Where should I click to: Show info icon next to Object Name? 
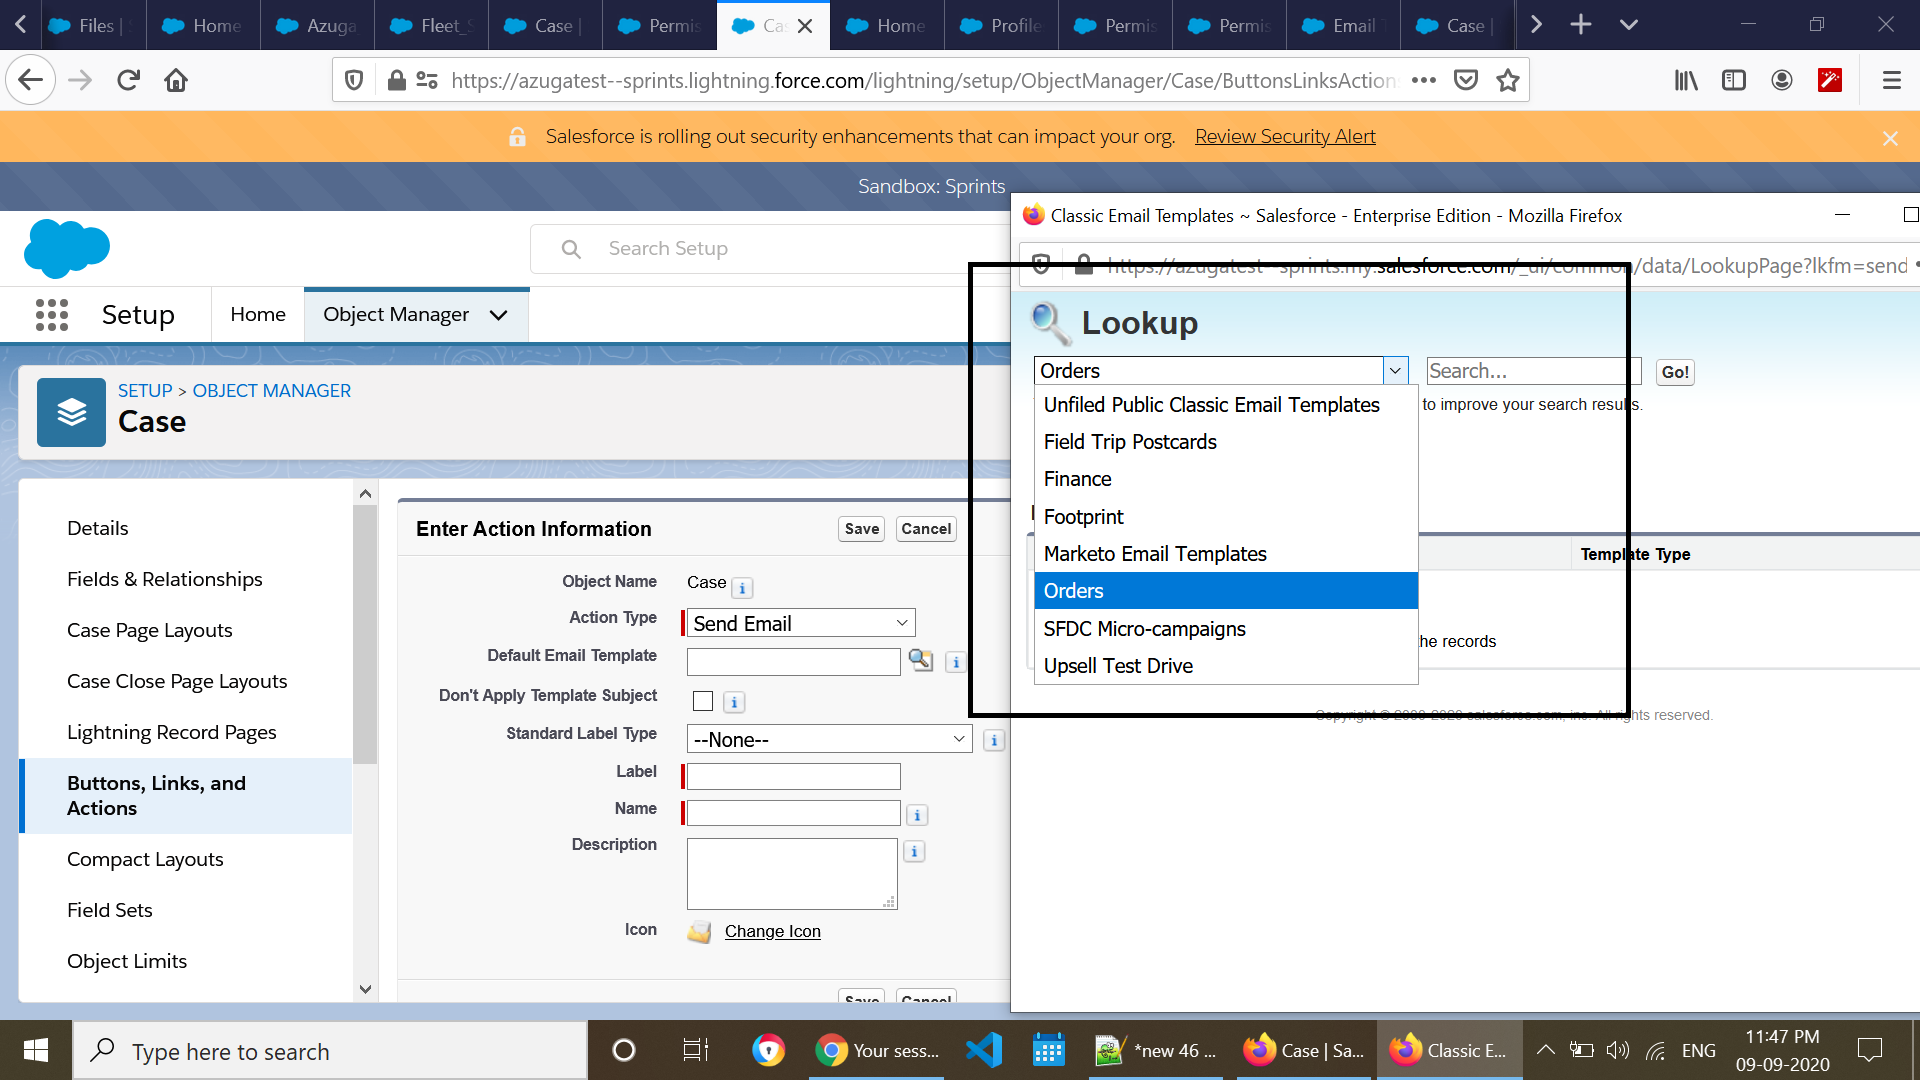(x=742, y=588)
